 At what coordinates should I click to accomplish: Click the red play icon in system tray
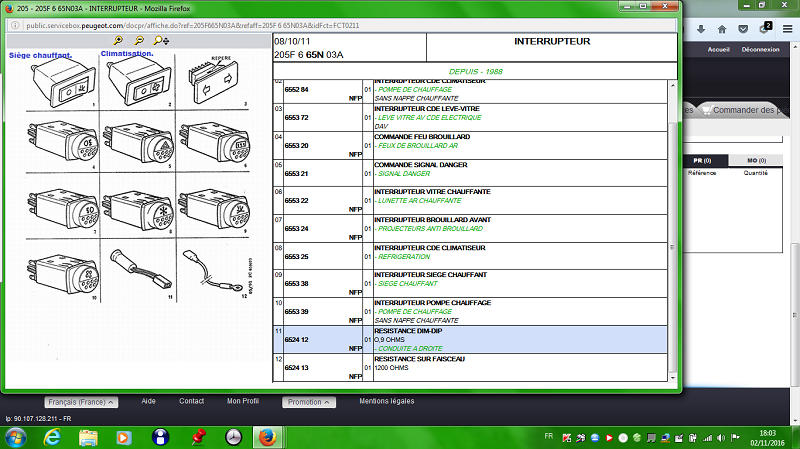click(609, 438)
